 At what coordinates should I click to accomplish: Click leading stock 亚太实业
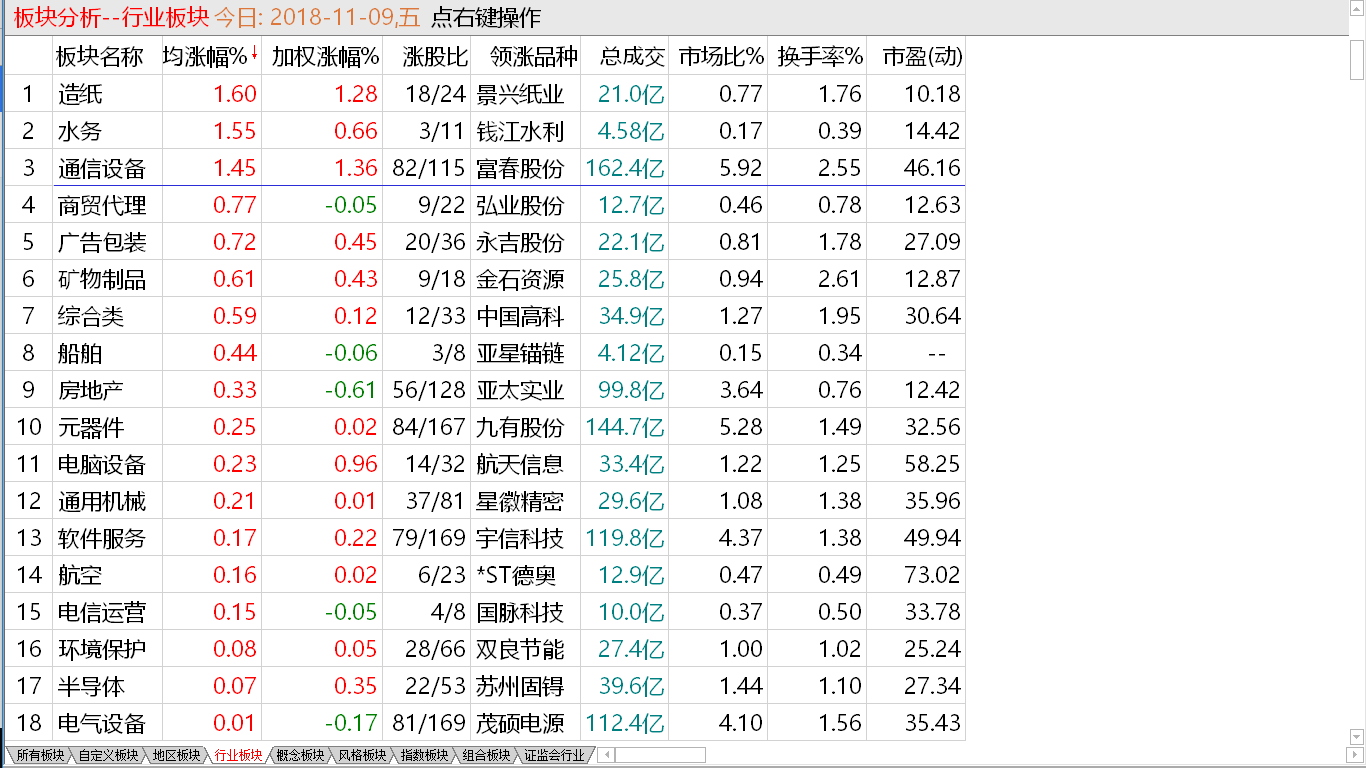pos(520,391)
